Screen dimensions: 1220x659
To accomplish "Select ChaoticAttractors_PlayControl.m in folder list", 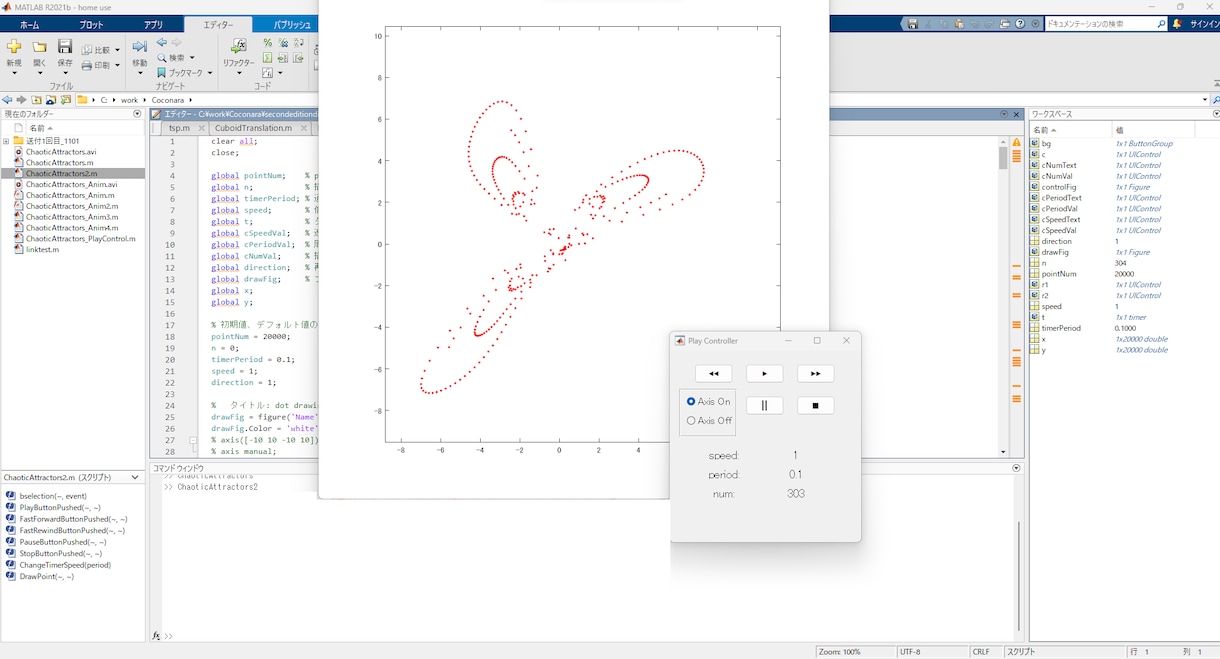I will (x=80, y=239).
